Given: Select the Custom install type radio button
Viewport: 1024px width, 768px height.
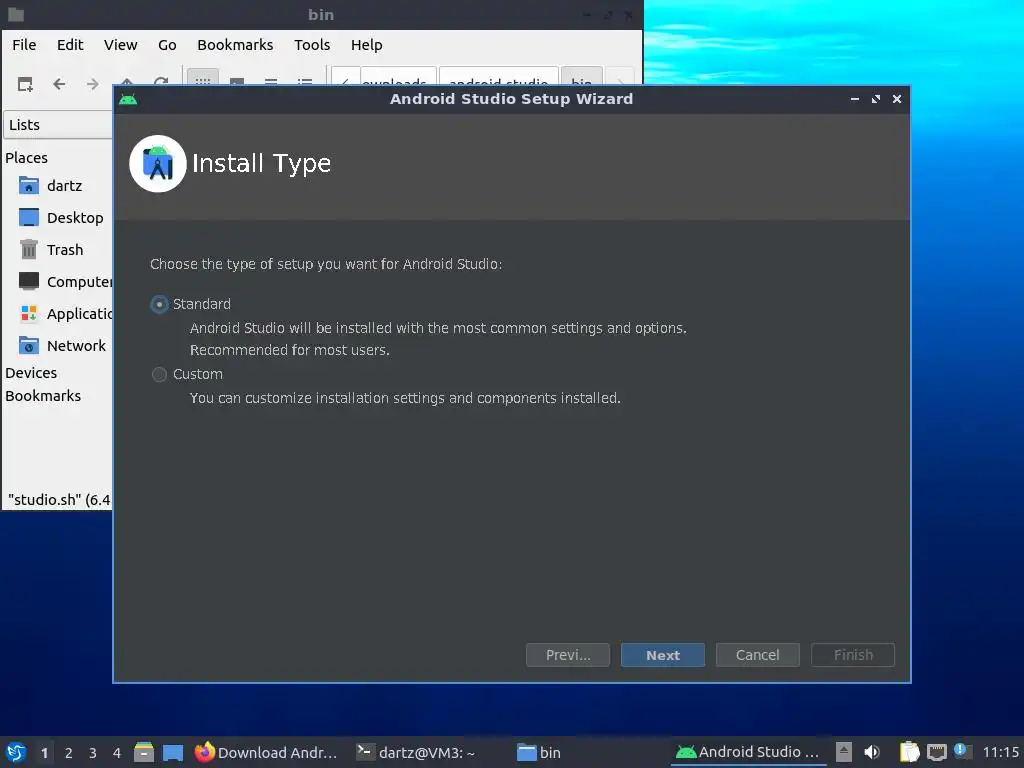Looking at the screenshot, I should (159, 374).
